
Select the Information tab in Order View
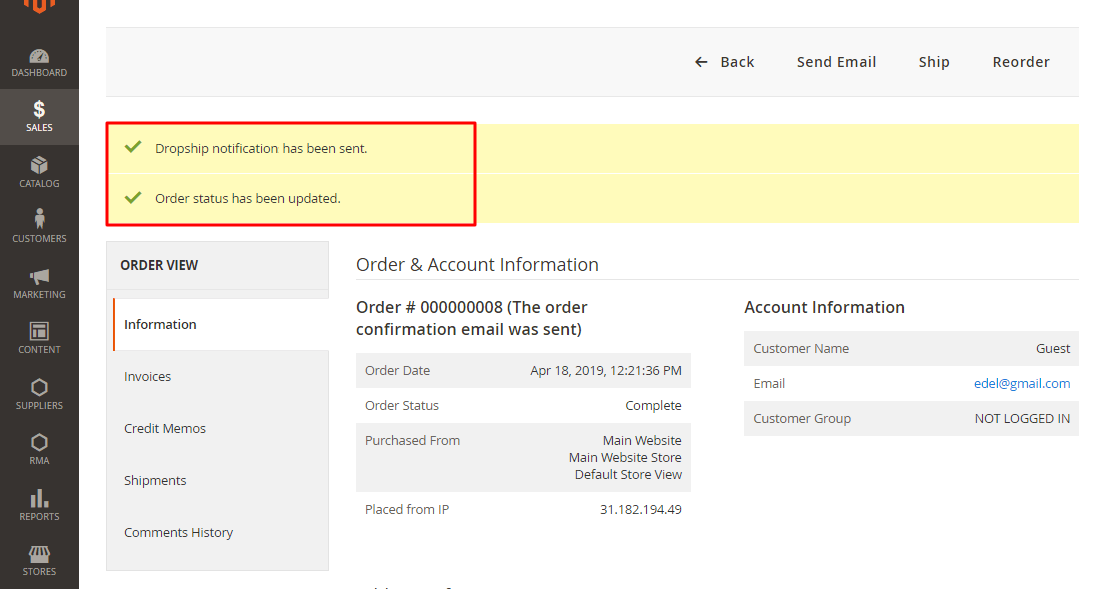click(160, 324)
